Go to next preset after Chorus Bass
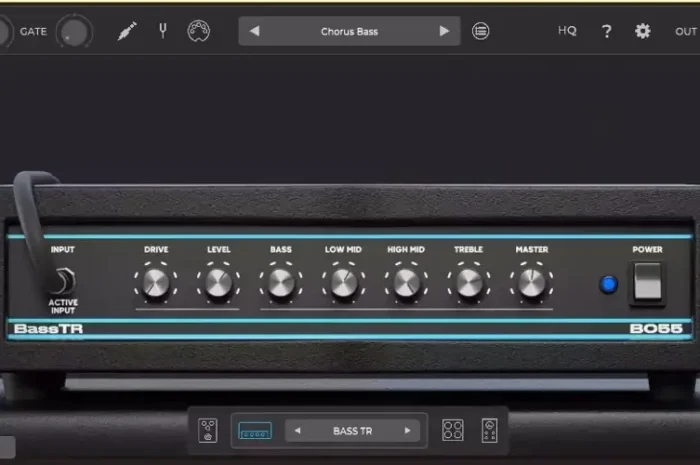Viewport: 700px width, 465px height. tap(444, 31)
